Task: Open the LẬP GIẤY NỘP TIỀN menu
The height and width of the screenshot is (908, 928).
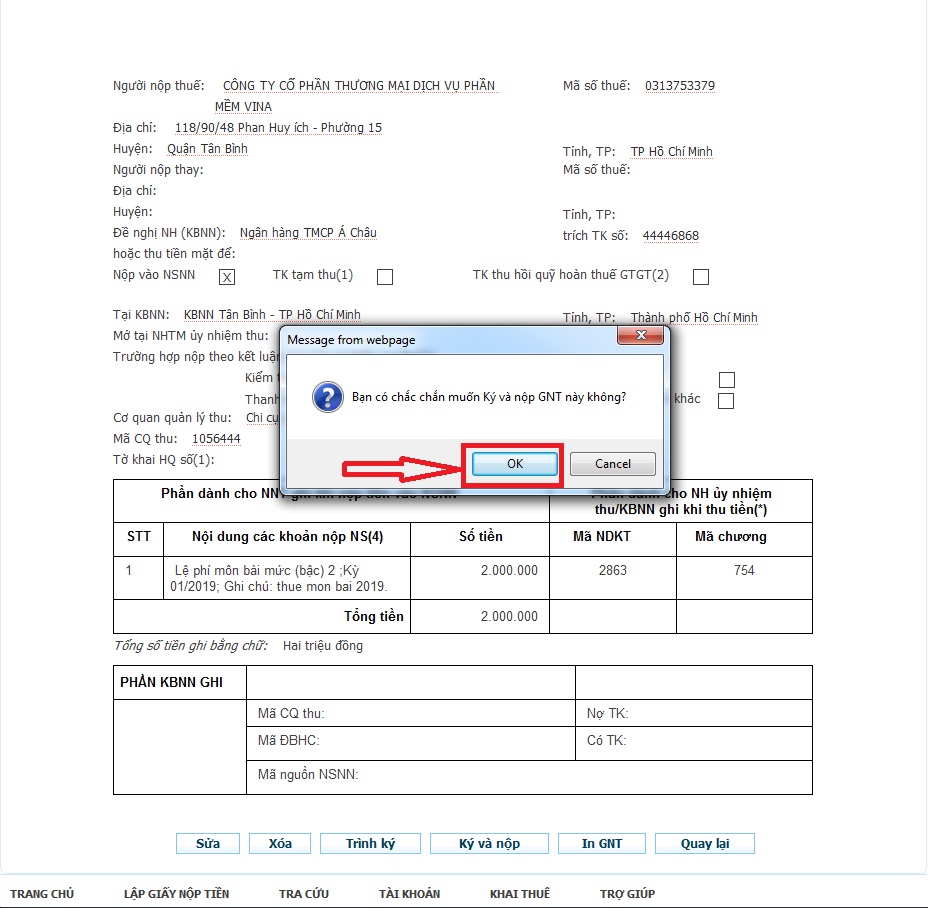Action: tap(176, 893)
